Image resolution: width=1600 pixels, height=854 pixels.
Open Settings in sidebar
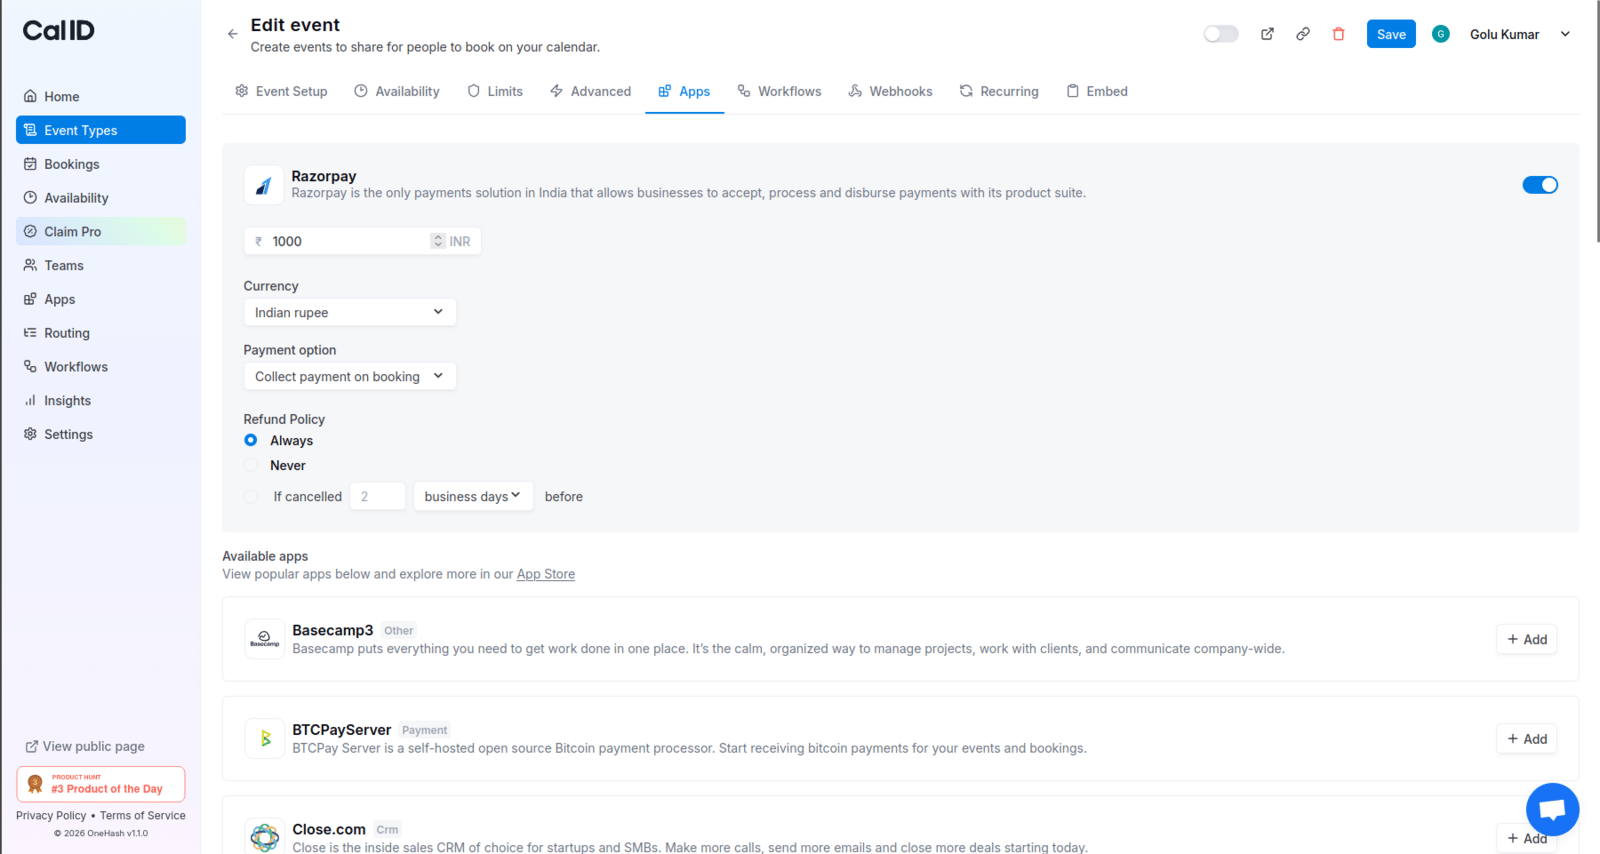[x=101, y=434]
